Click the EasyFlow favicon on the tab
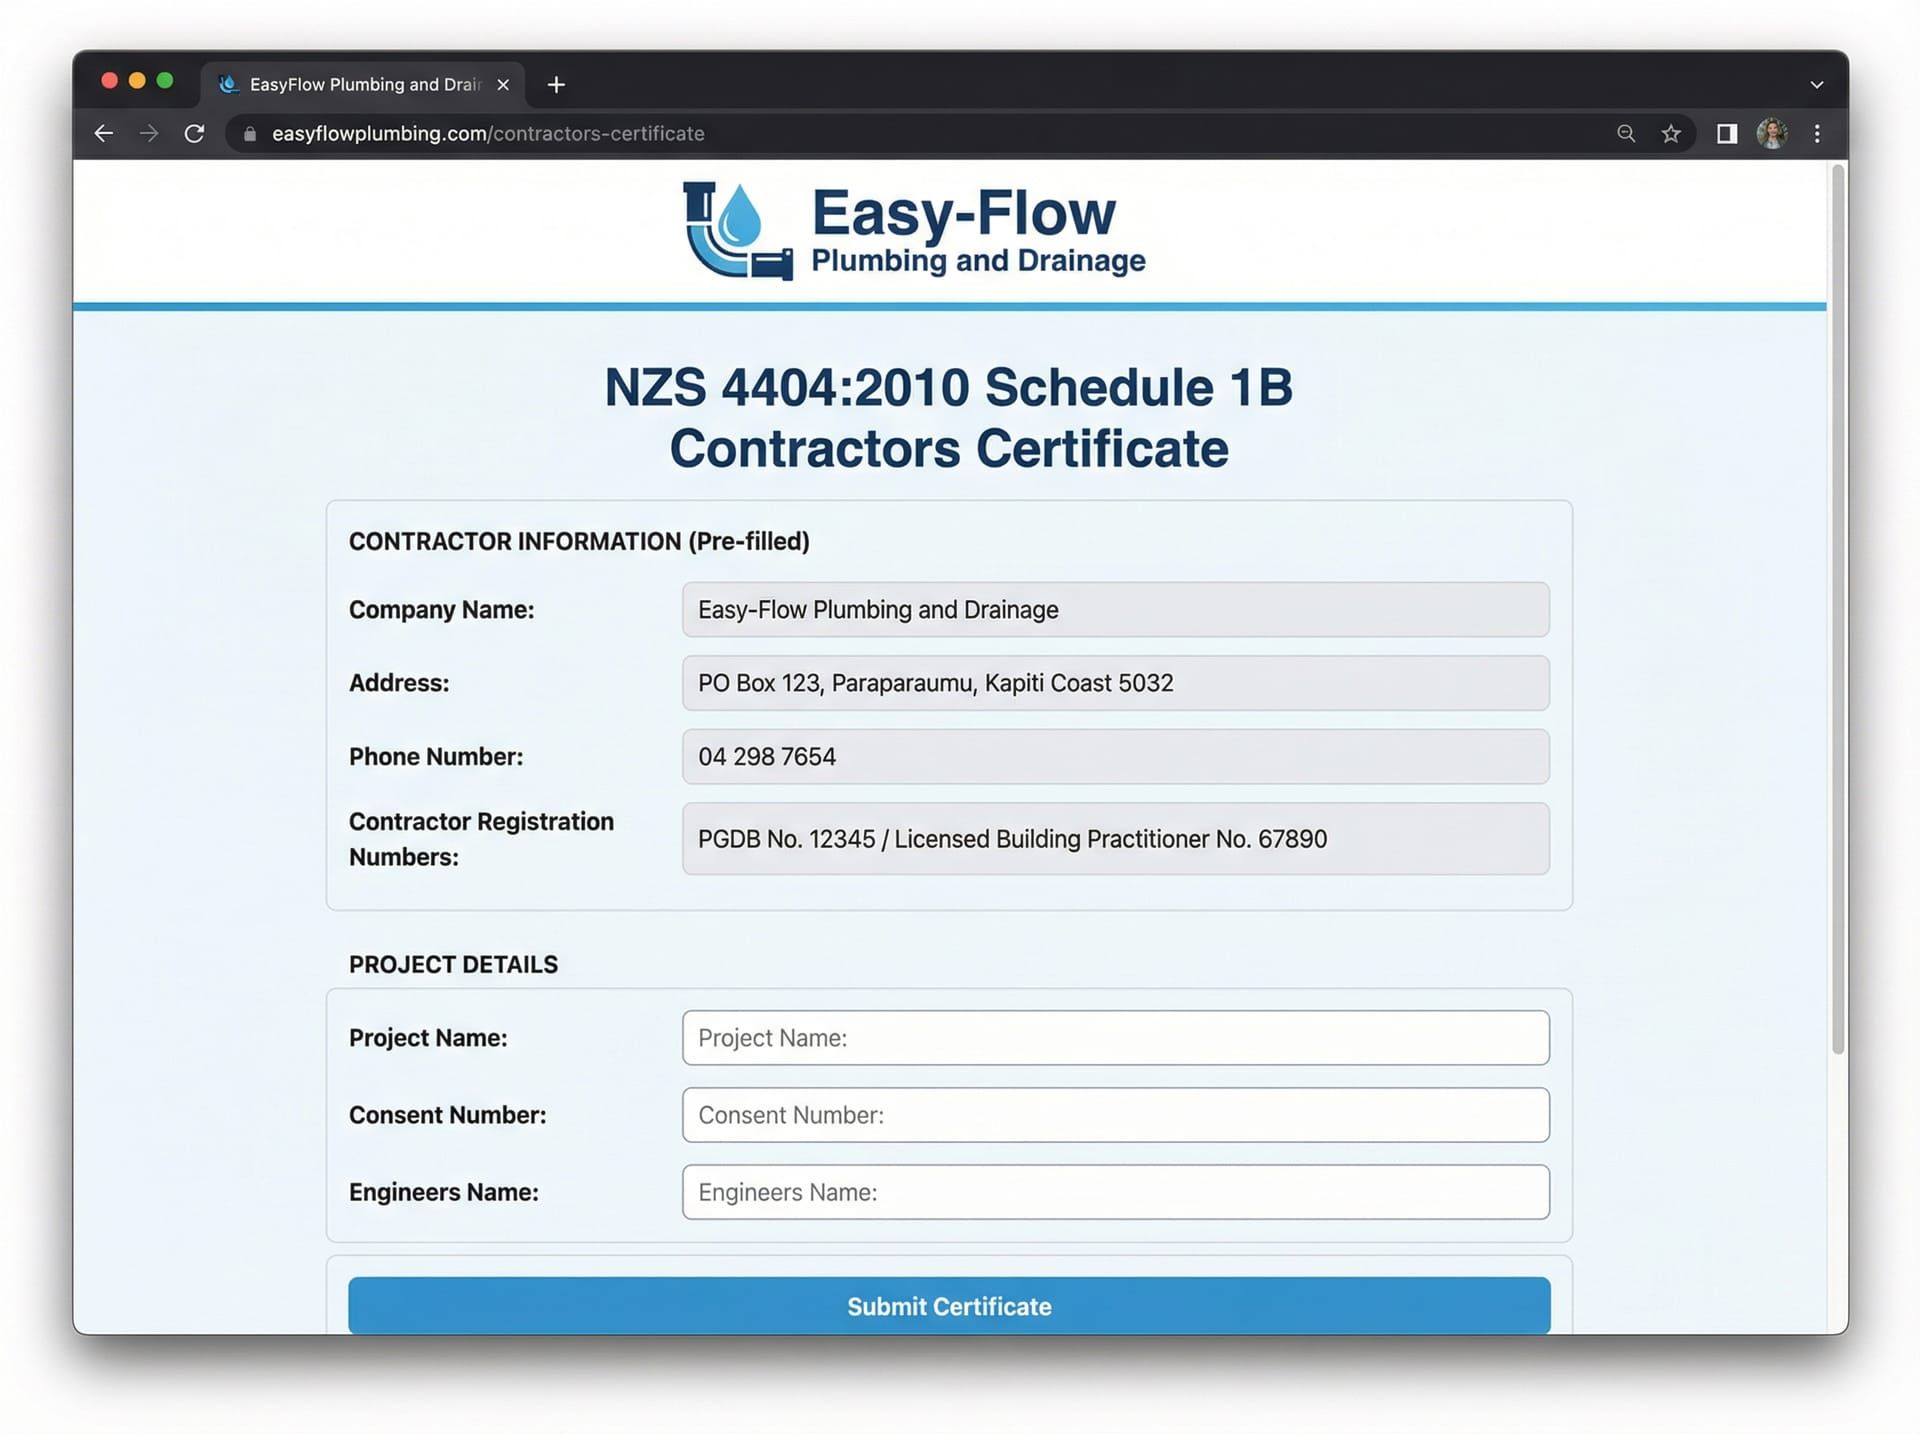 [x=228, y=84]
